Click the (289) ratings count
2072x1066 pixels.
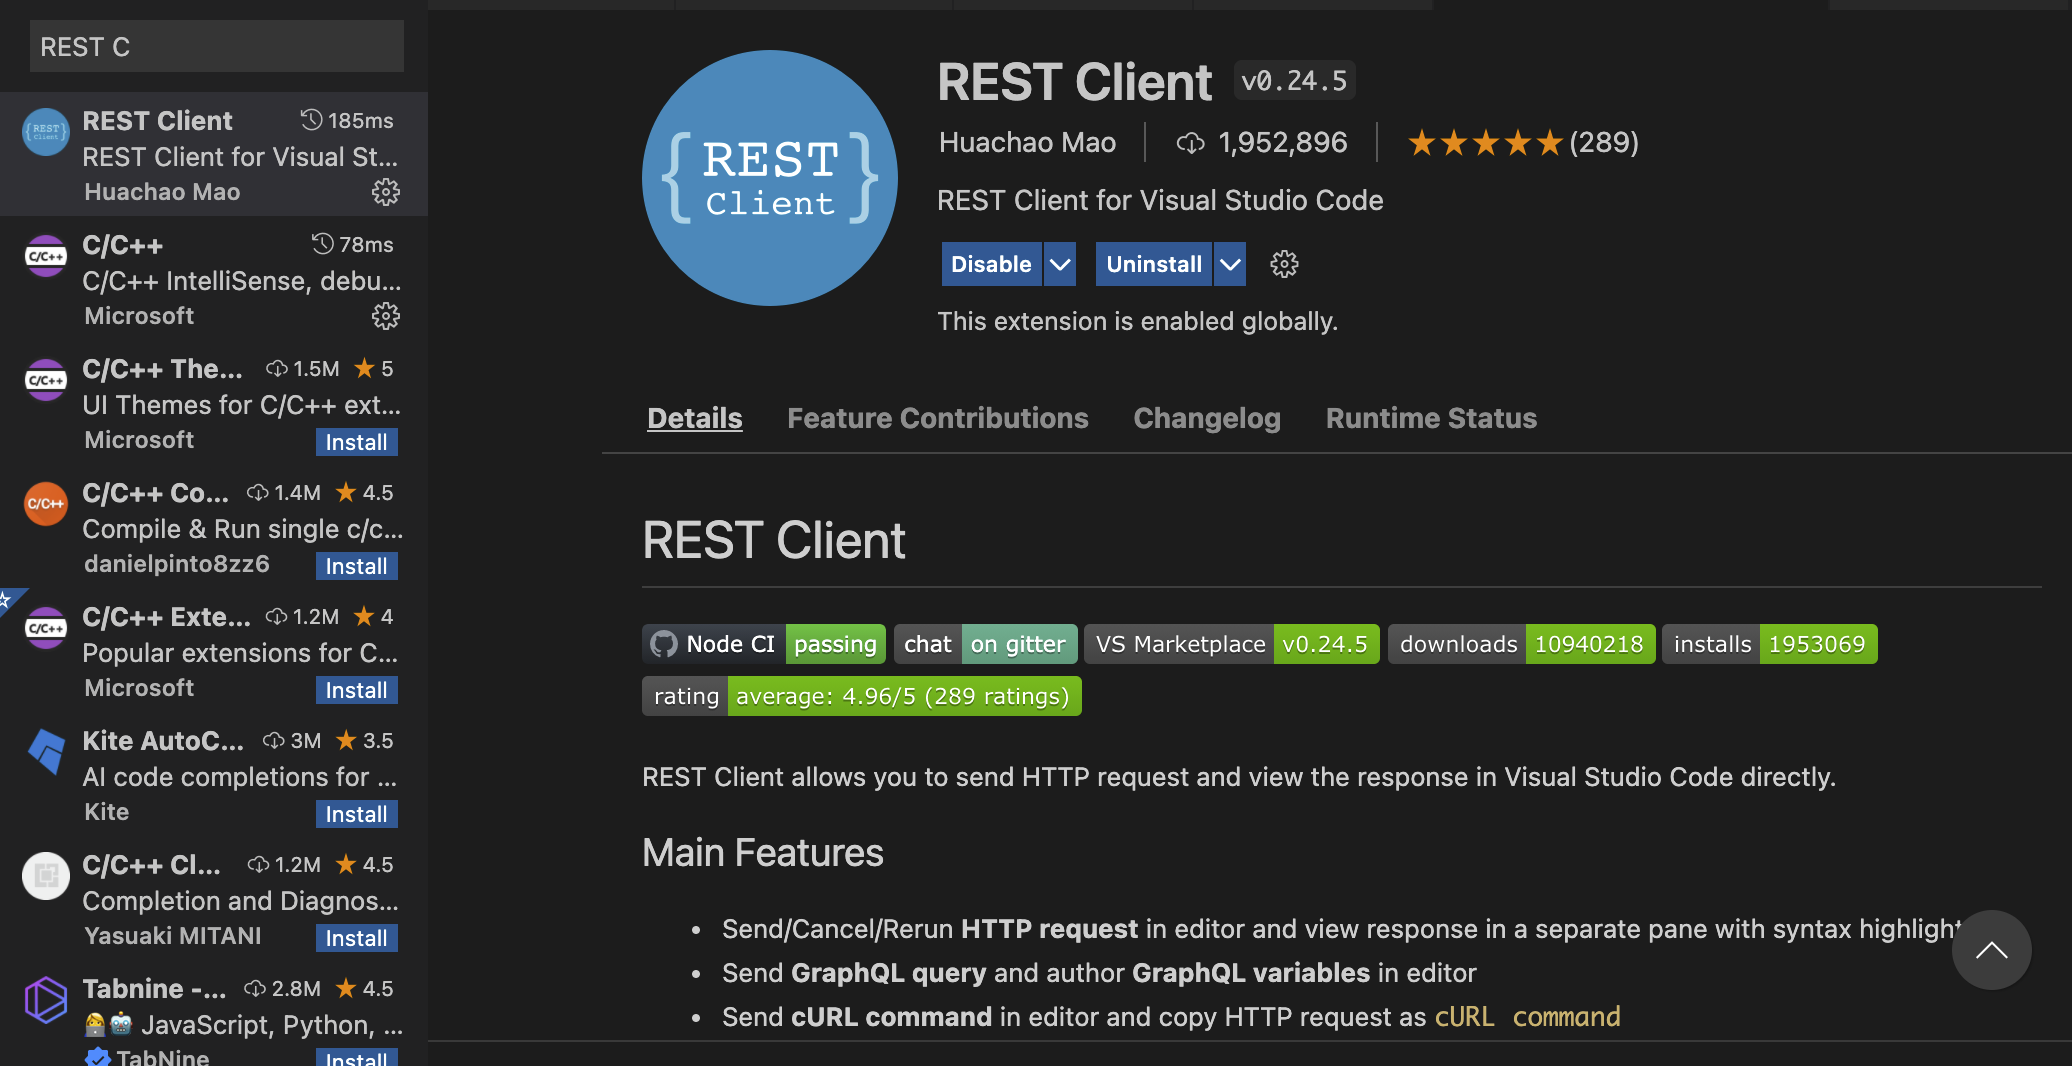pos(1604,142)
